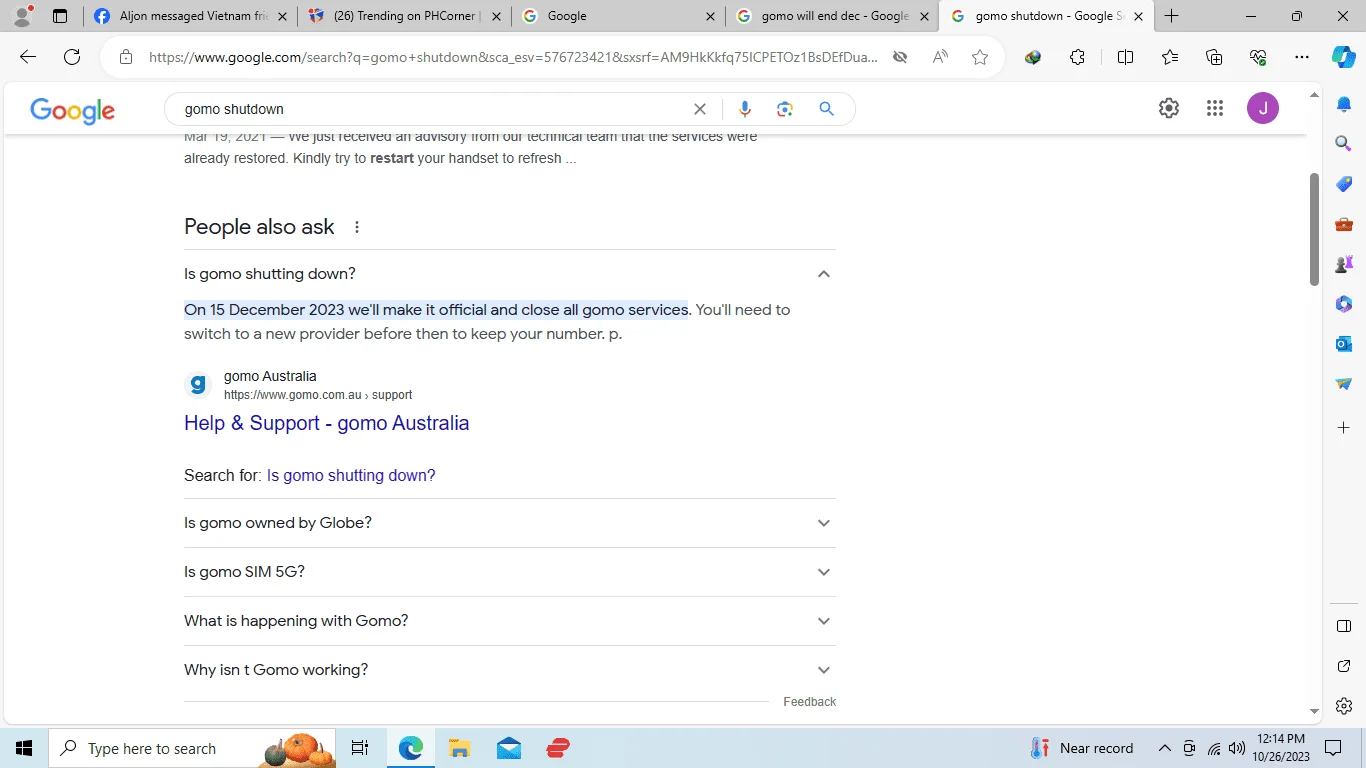
Task: Adjust volume speaker icon in tray
Action: (1237, 748)
